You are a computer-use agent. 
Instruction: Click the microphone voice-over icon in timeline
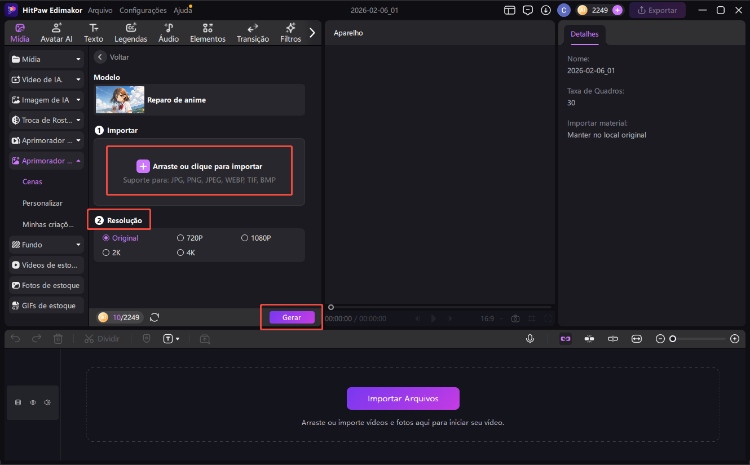coord(530,339)
